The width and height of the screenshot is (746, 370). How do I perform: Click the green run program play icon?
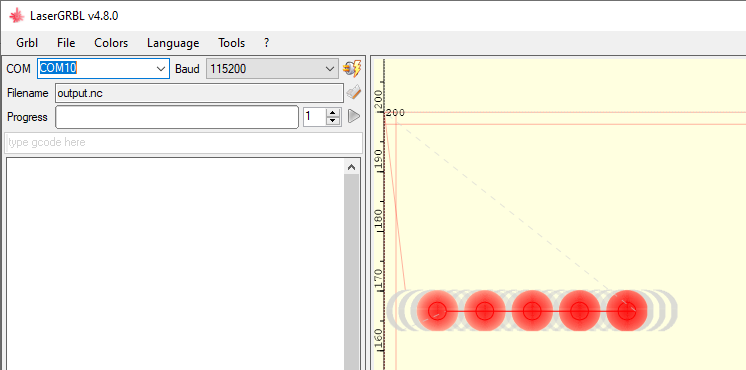[354, 116]
